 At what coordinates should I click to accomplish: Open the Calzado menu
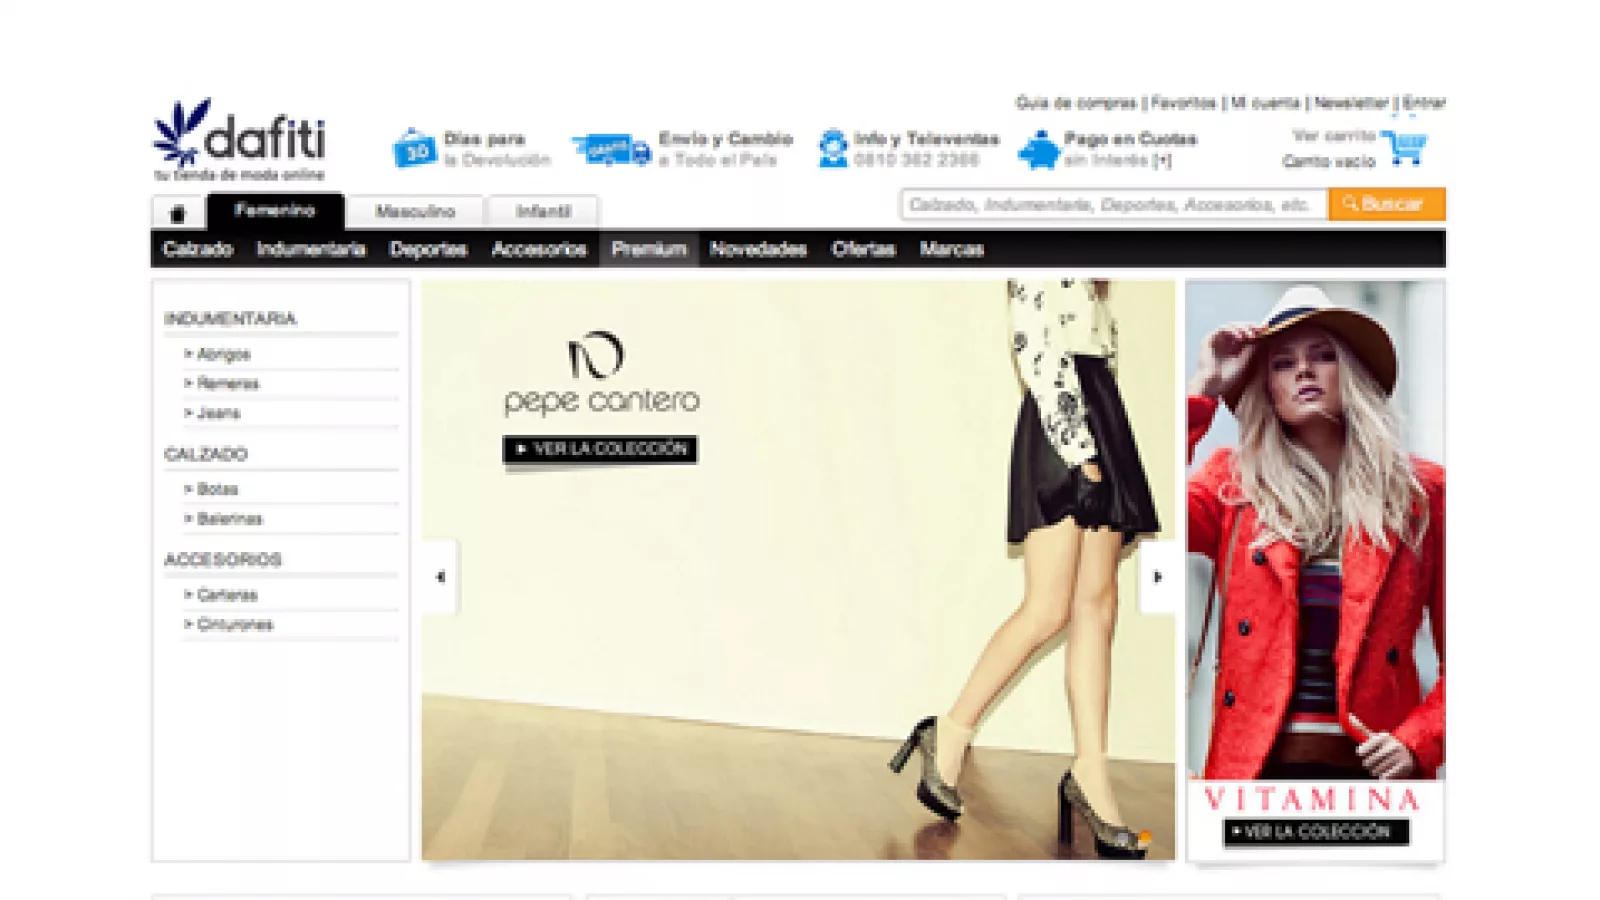point(198,249)
